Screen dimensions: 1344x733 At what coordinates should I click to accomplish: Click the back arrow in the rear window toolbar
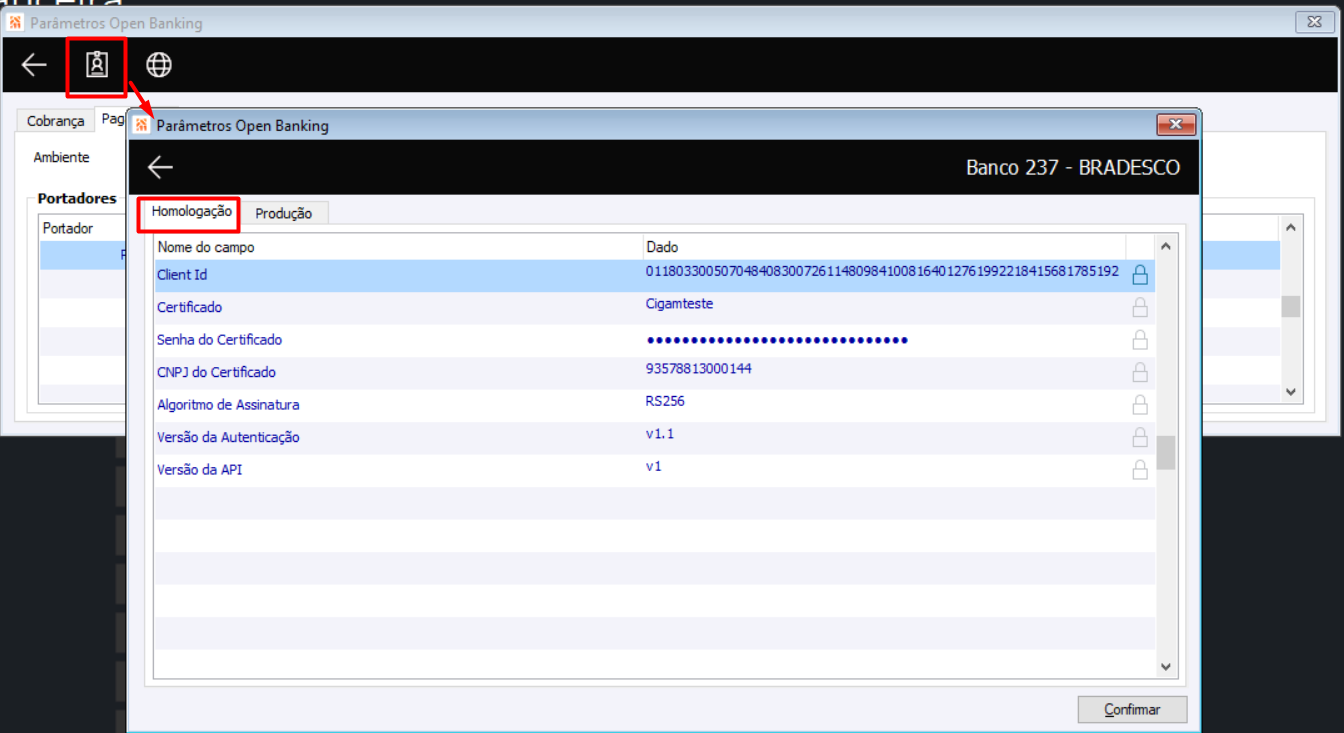[x=34, y=65]
